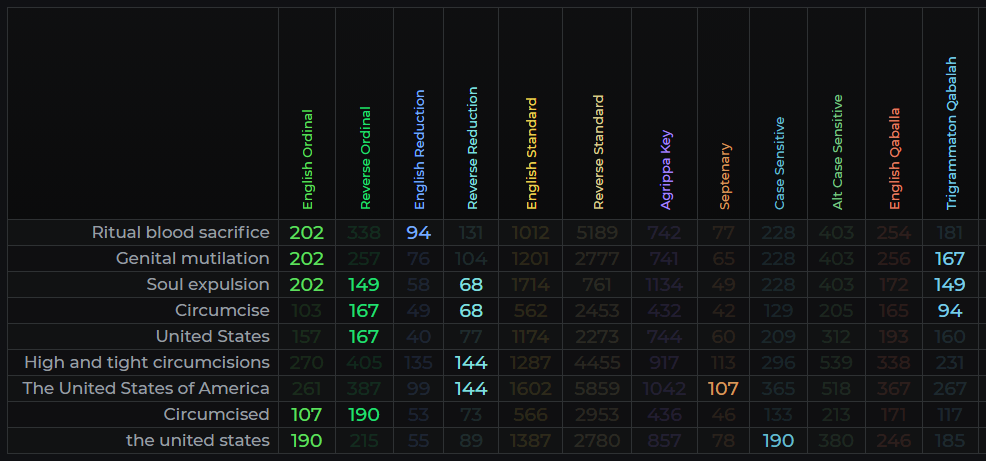Select the "Soul expulsion" phrase label
The width and height of the screenshot is (986, 461).
click(x=208, y=285)
